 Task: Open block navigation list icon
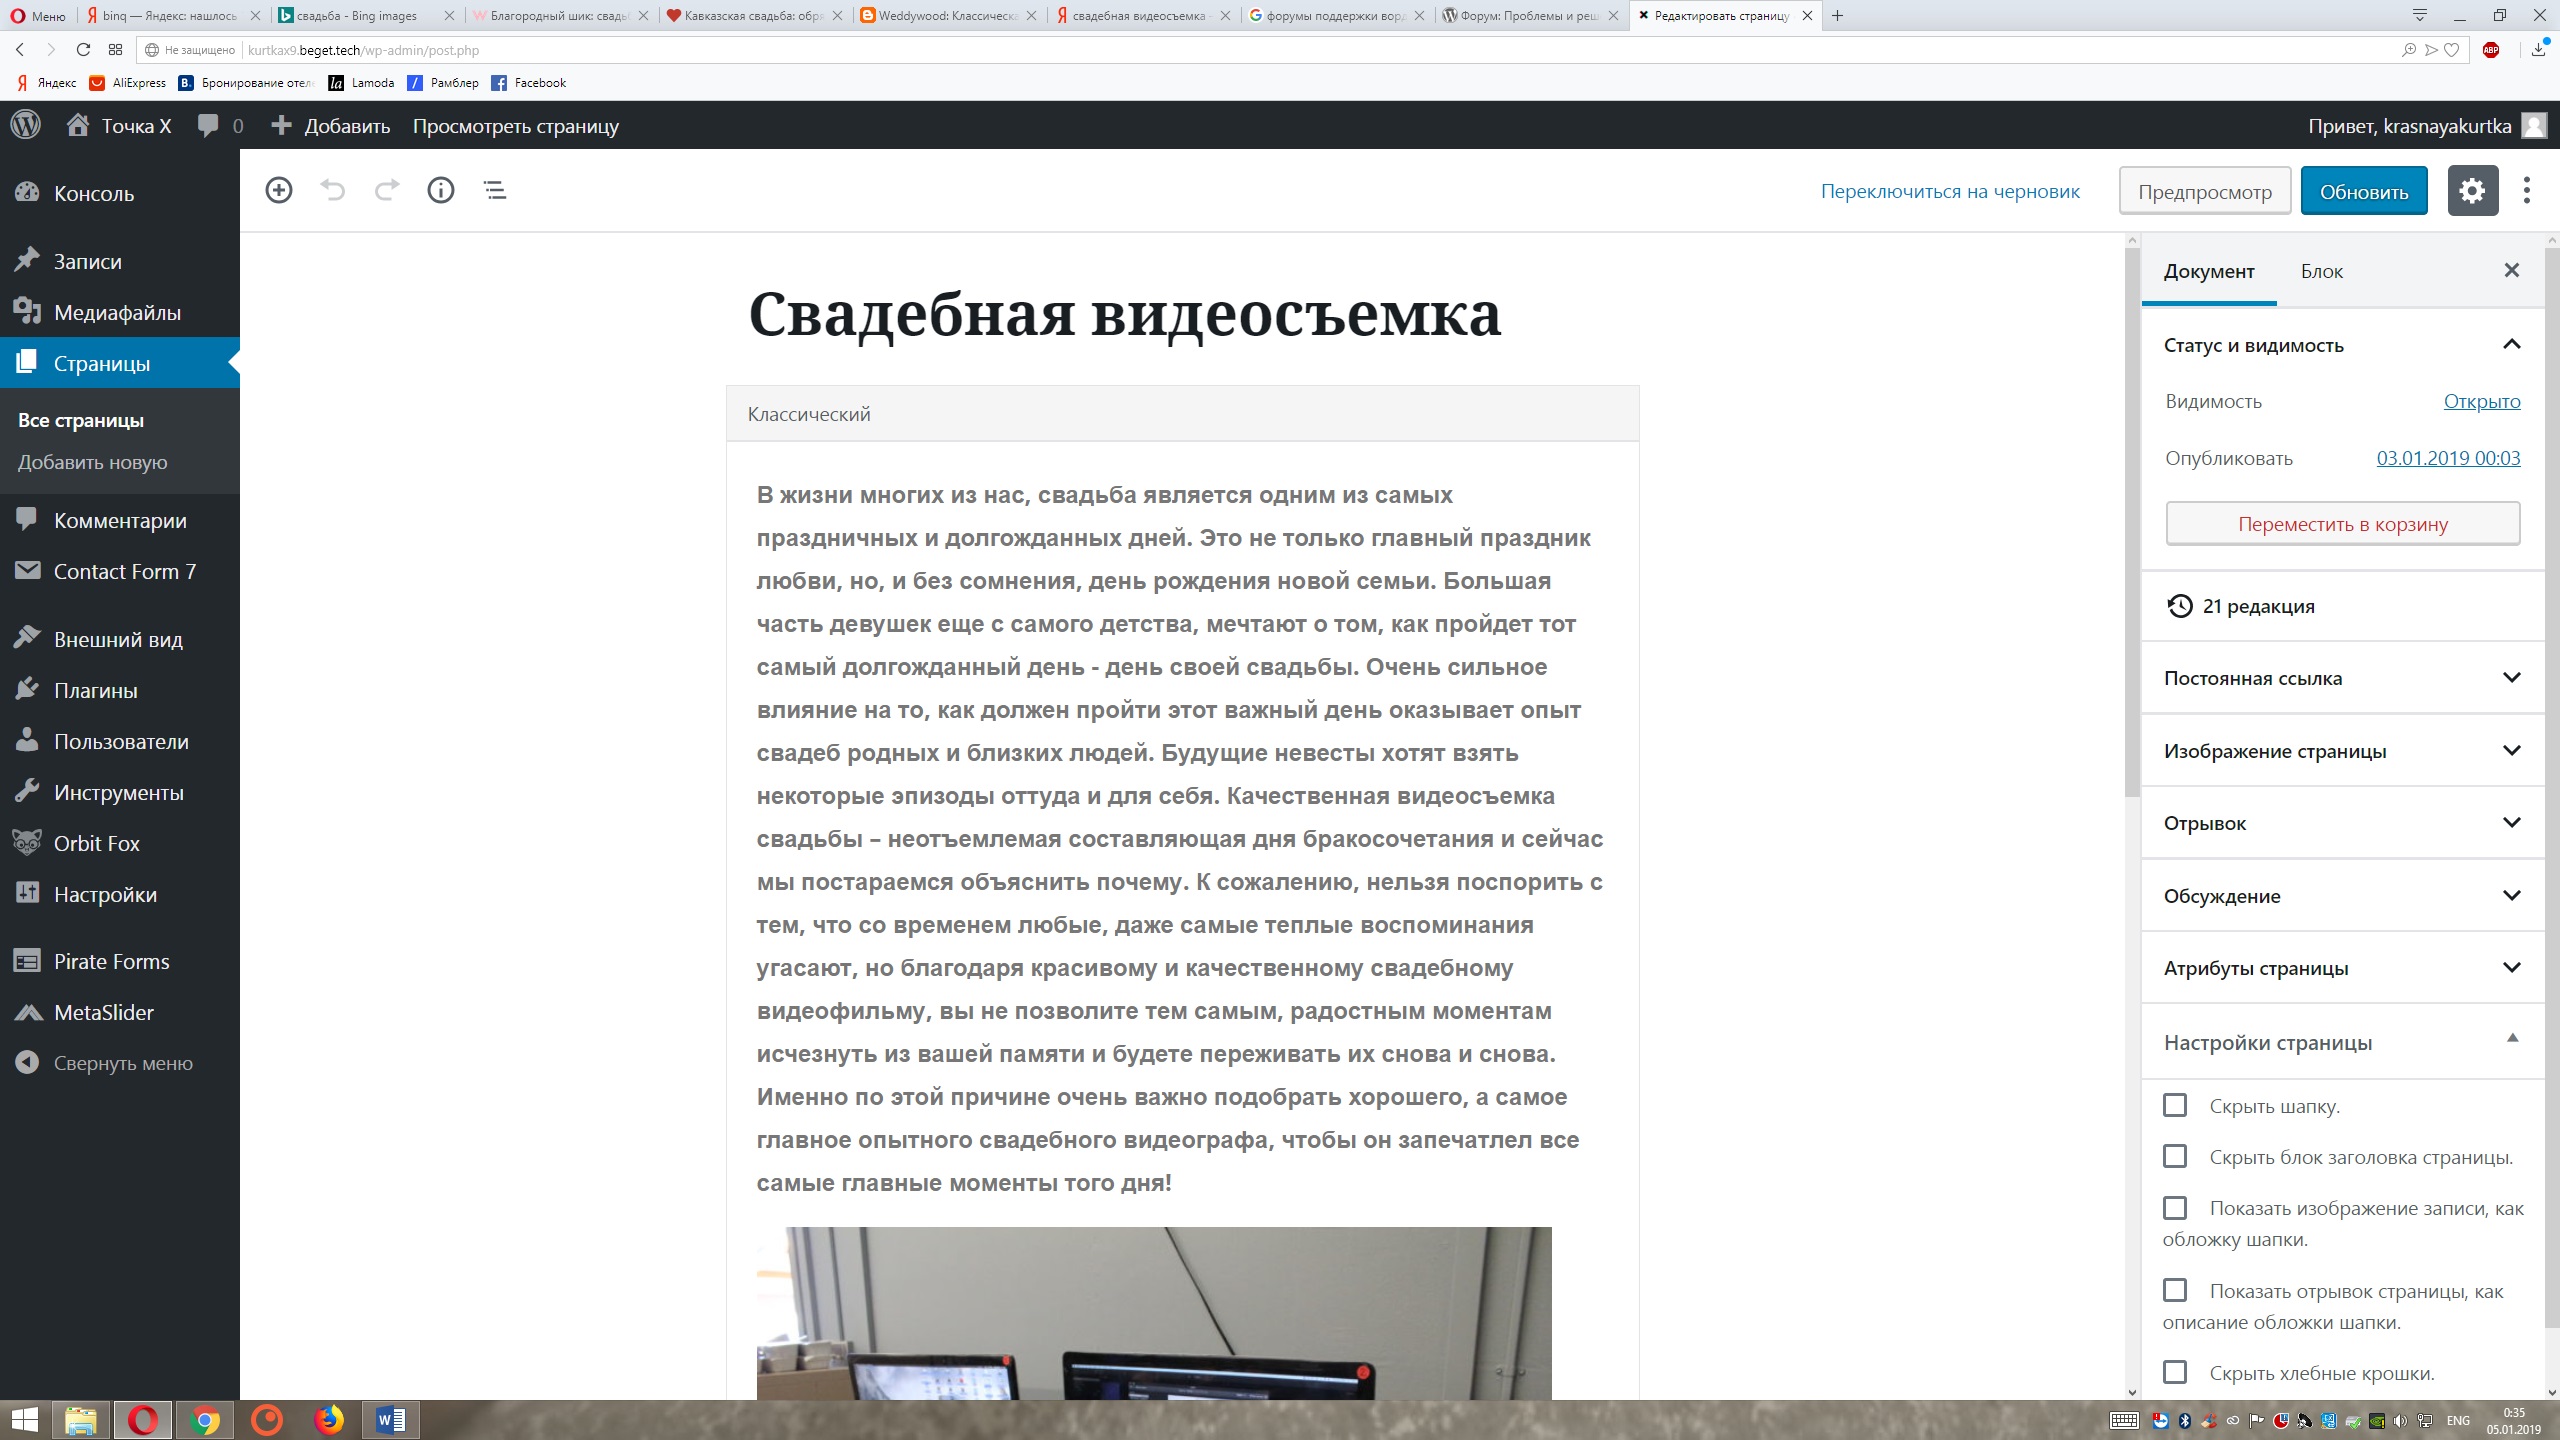495,190
